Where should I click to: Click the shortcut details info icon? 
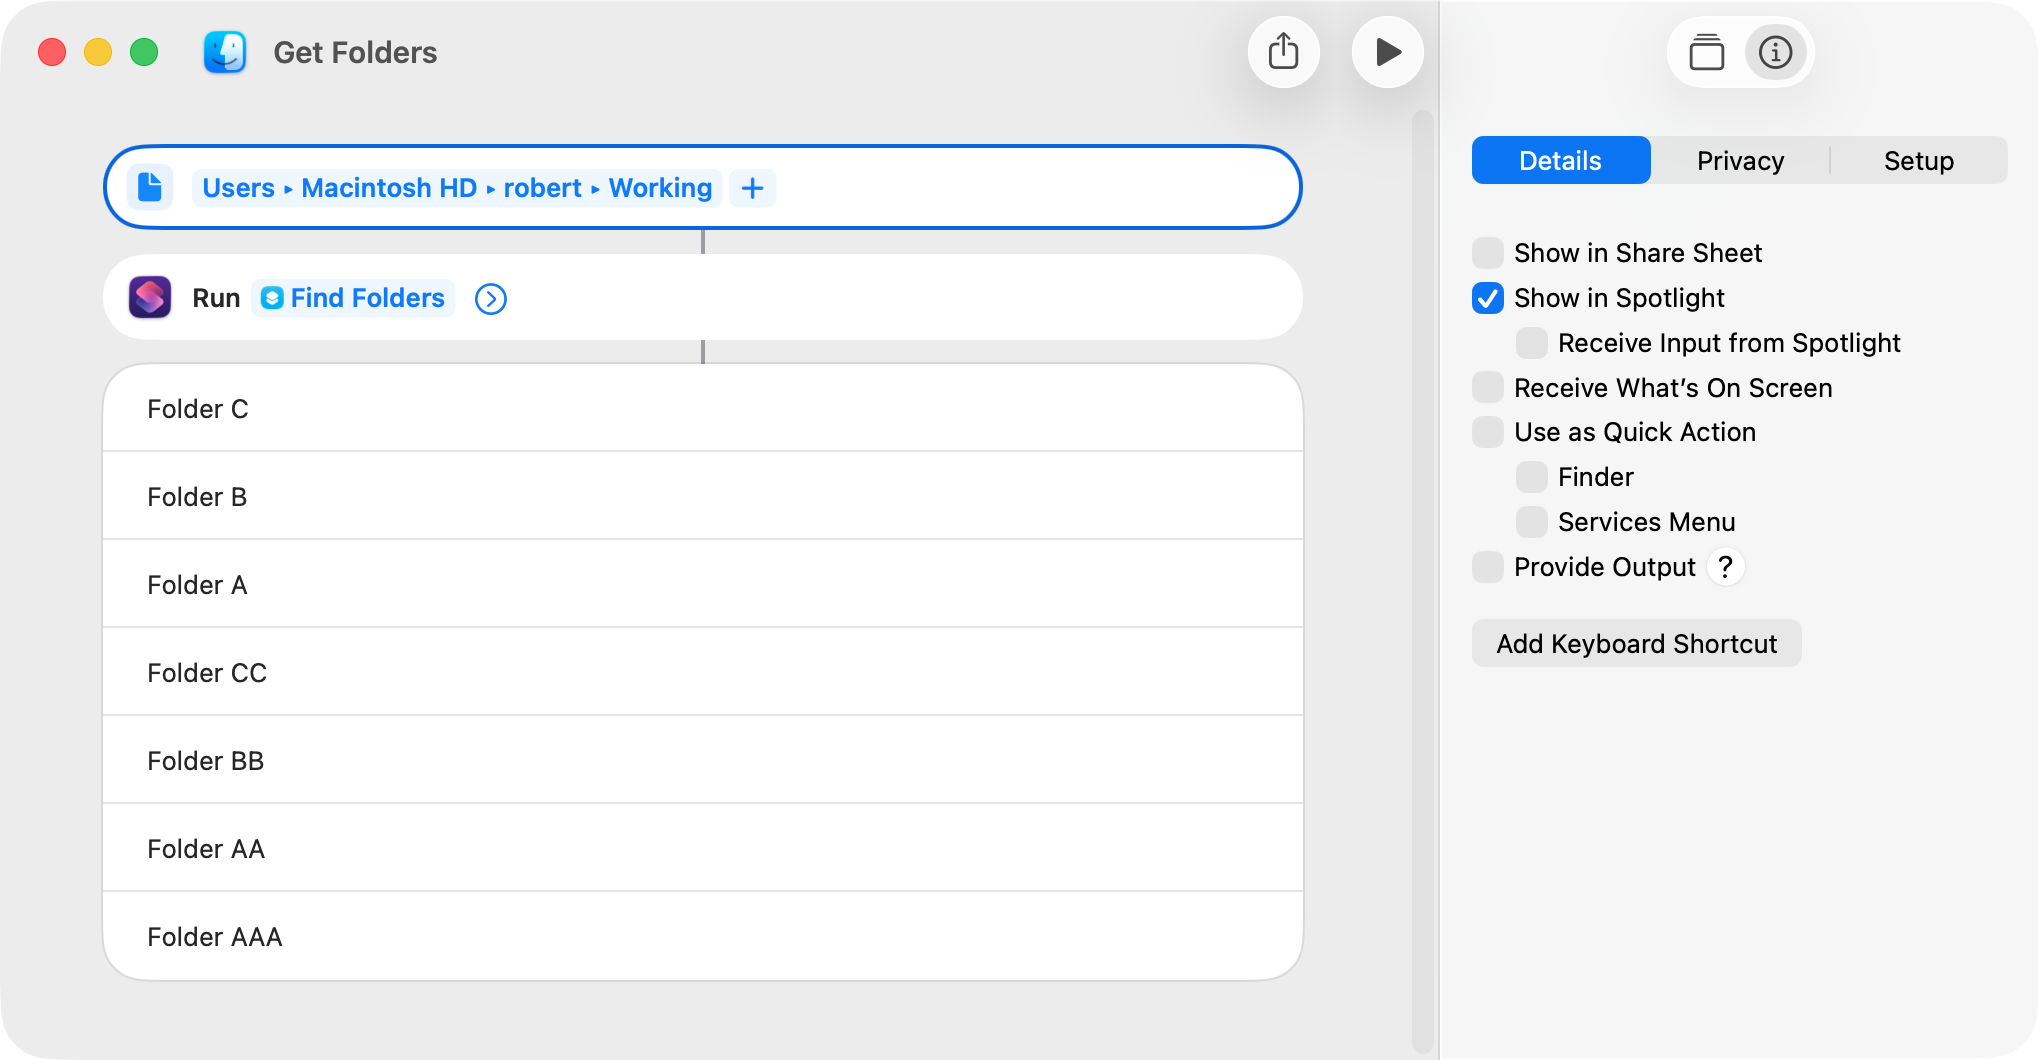tap(1775, 52)
